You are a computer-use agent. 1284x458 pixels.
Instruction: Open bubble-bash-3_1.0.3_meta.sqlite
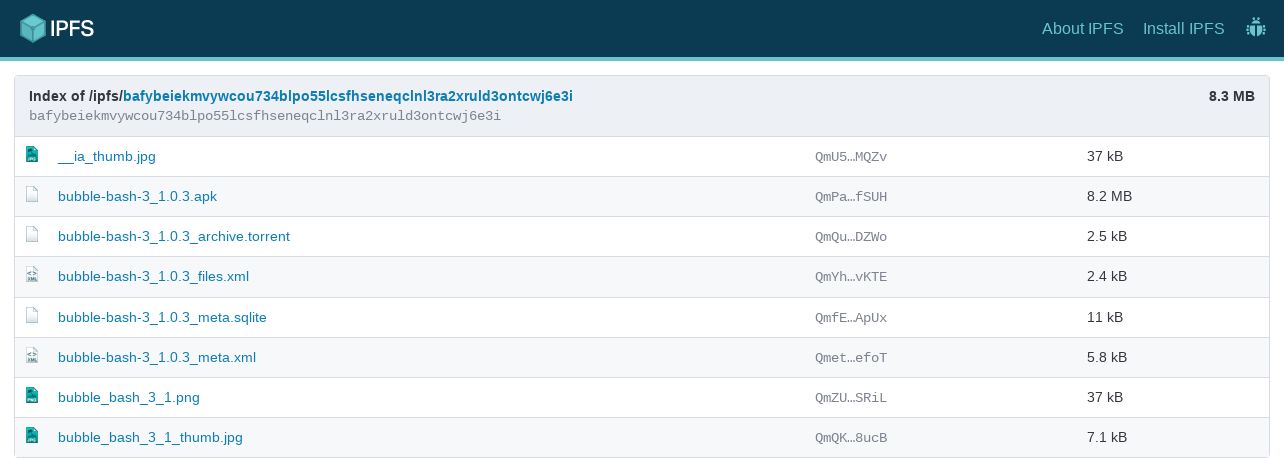(x=162, y=317)
